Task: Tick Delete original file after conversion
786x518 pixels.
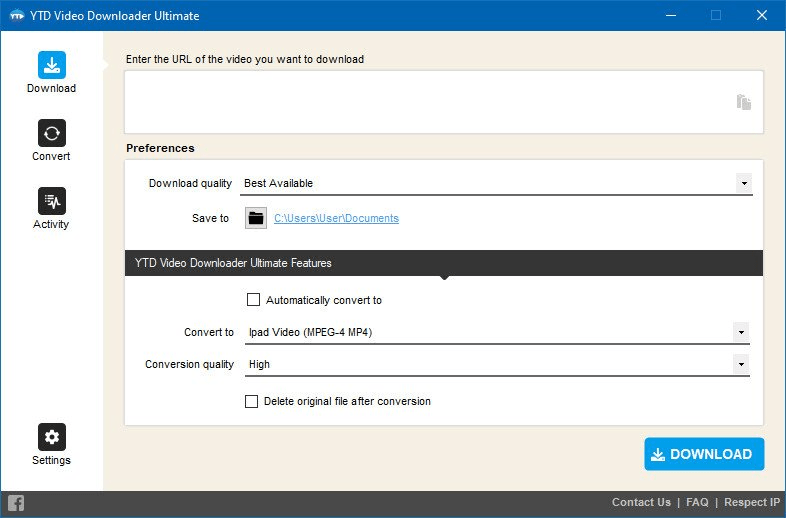Action: click(x=252, y=401)
